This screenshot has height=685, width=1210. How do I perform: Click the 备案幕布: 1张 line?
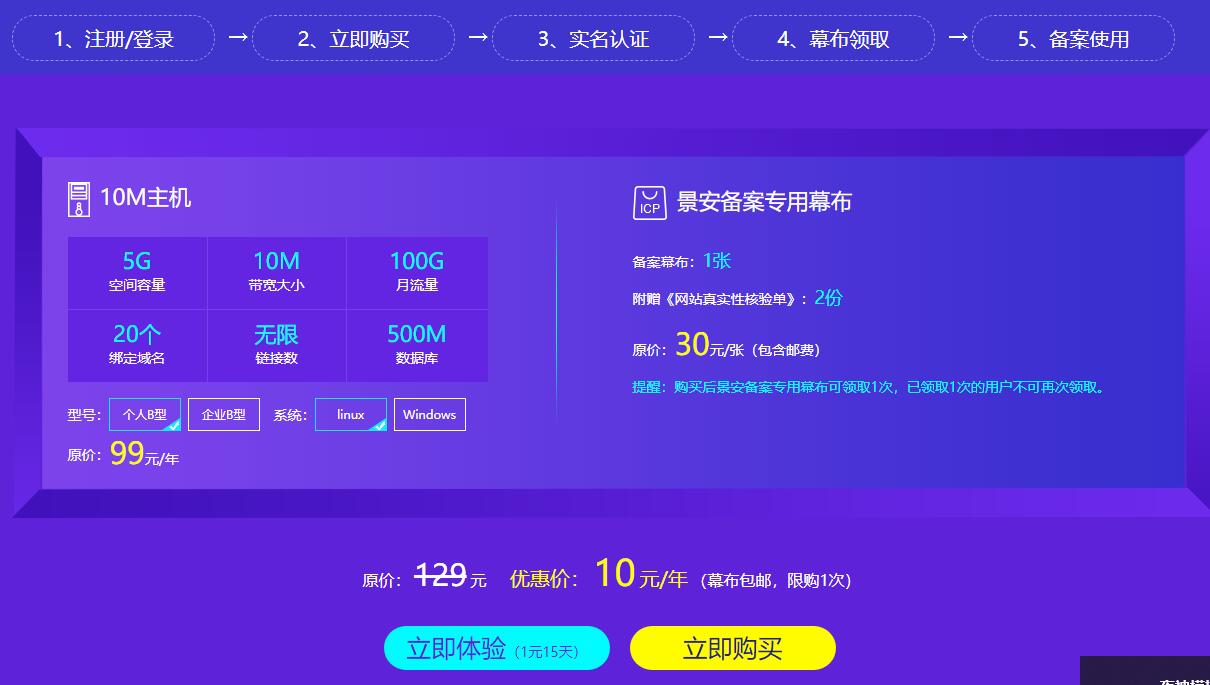pyautogui.click(x=682, y=261)
